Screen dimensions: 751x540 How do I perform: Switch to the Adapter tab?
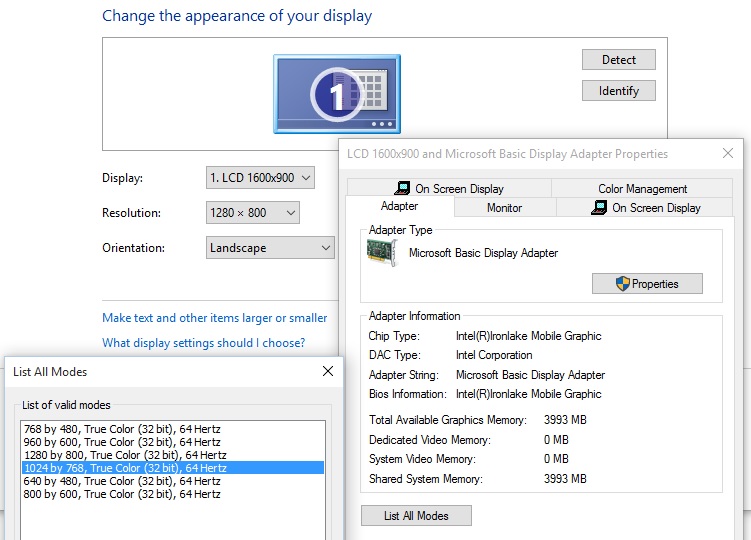399,206
